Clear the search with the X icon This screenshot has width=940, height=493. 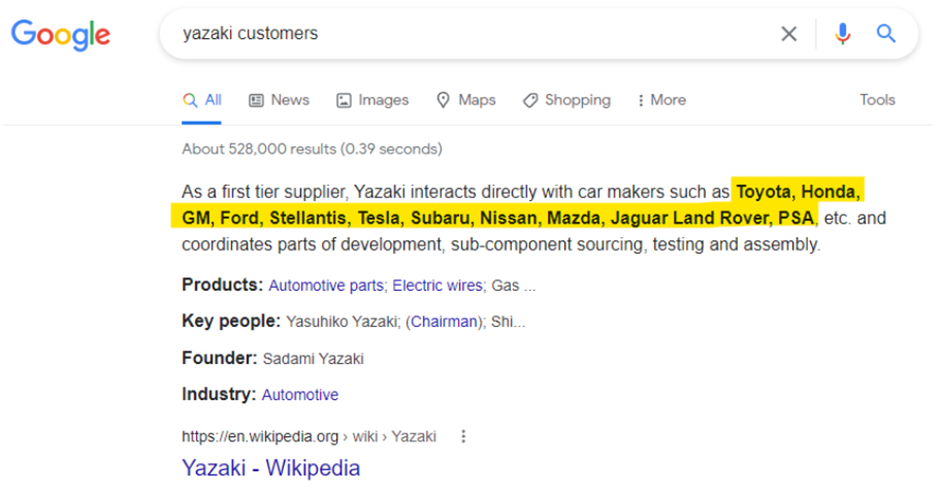tap(789, 34)
